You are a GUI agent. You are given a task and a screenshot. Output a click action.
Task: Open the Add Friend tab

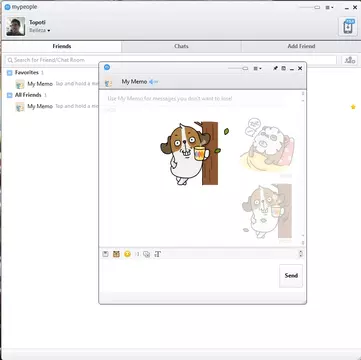point(301,46)
